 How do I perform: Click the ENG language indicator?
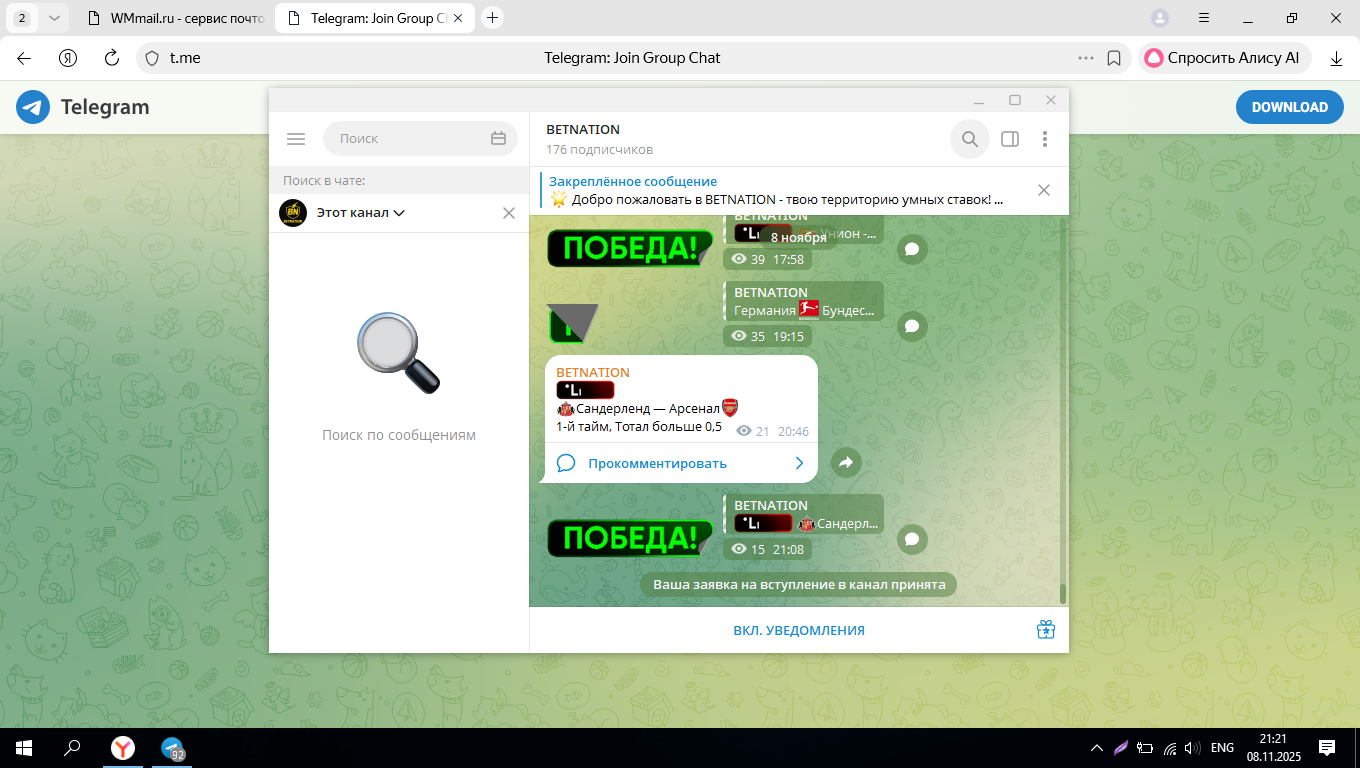point(1222,747)
